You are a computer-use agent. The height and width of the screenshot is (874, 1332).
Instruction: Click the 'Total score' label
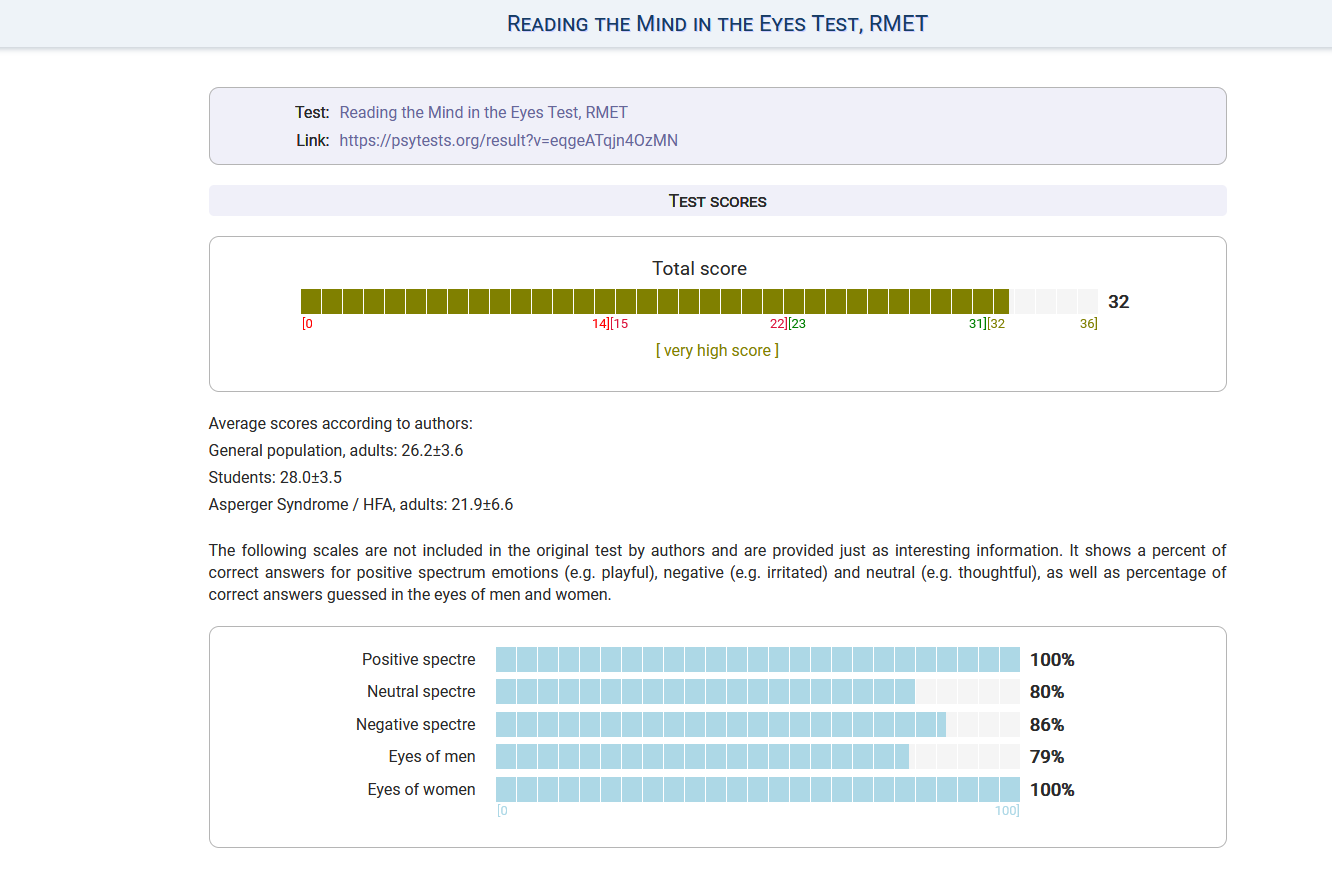point(699,269)
